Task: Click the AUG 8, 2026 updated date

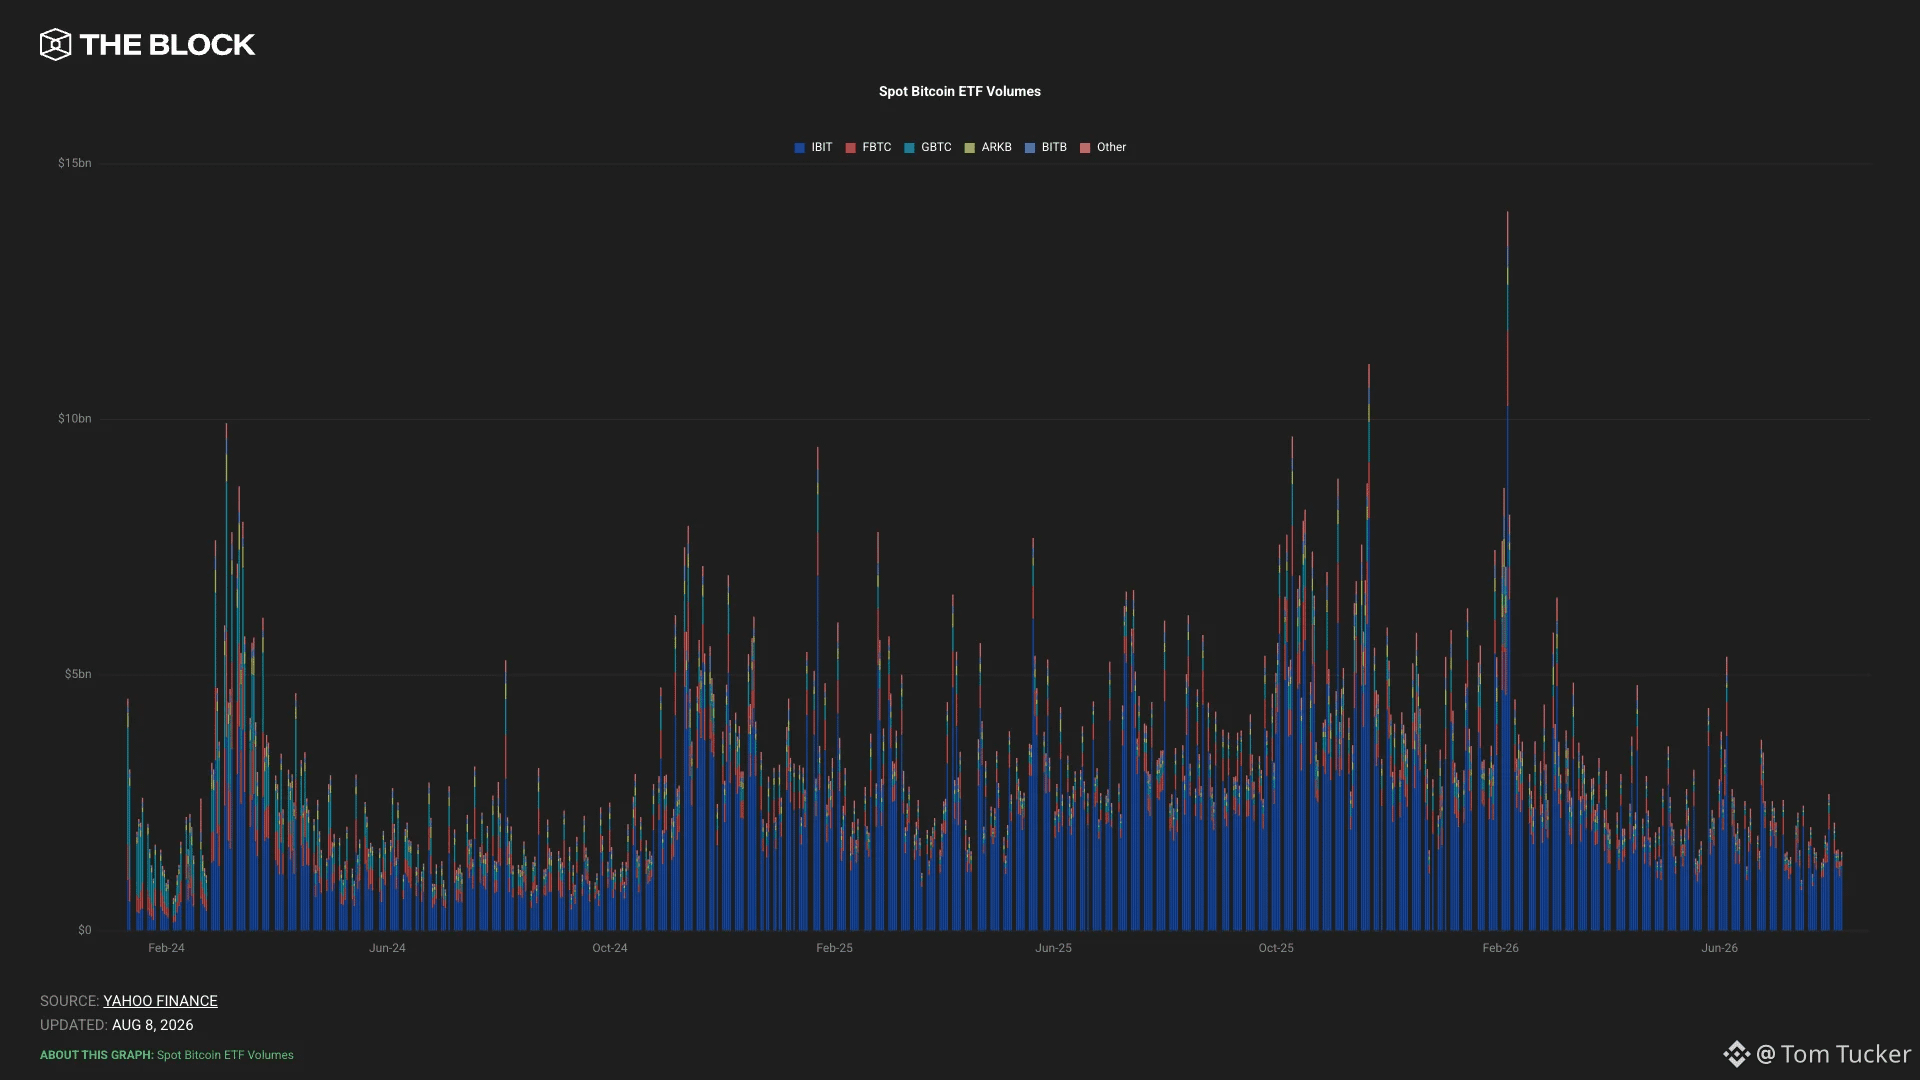Action: click(x=153, y=1025)
